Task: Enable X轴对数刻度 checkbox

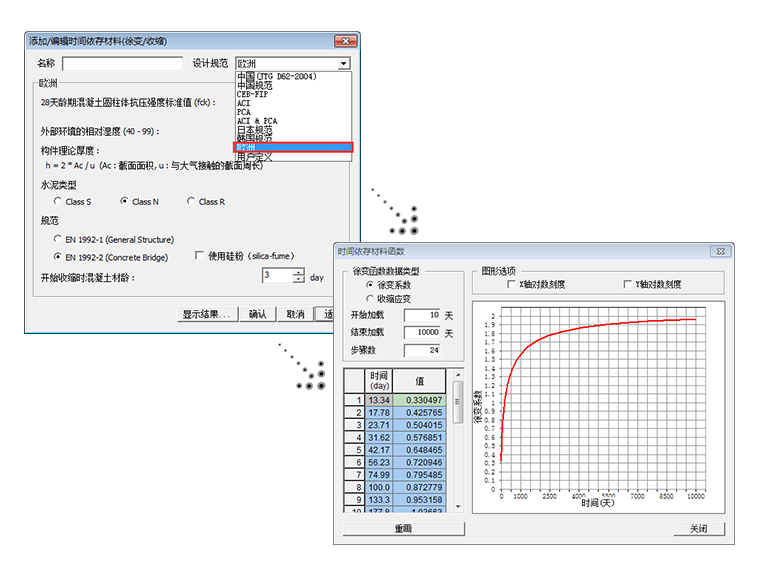Action: (x=510, y=284)
